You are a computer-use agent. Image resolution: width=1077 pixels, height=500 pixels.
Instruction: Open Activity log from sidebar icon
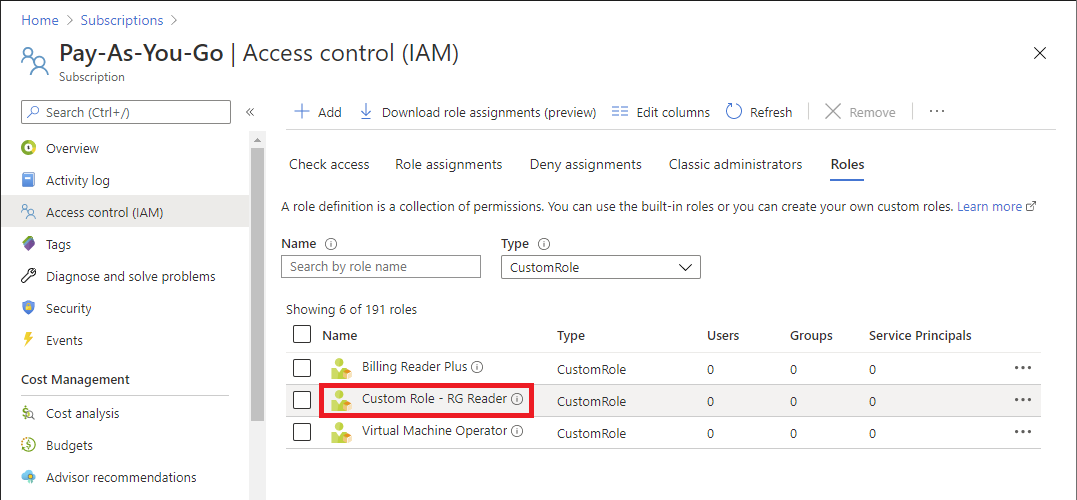pos(29,180)
